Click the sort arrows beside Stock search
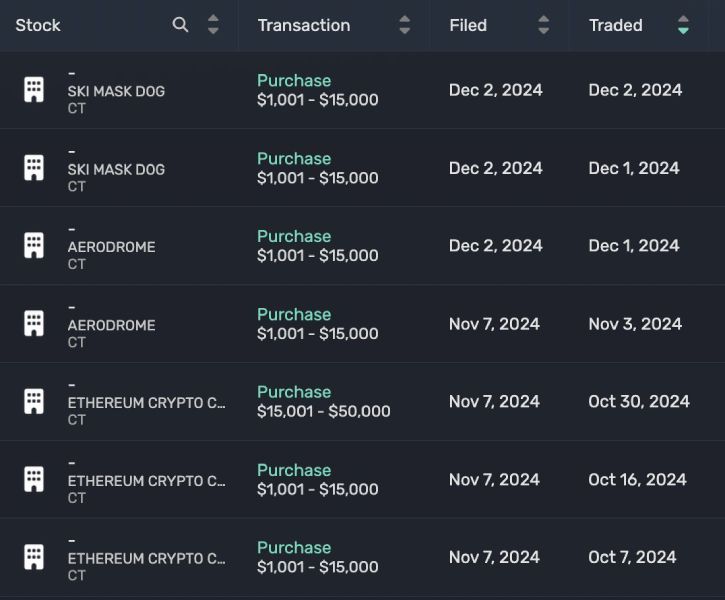Viewport: 725px width, 600px height. pyautogui.click(x=213, y=25)
